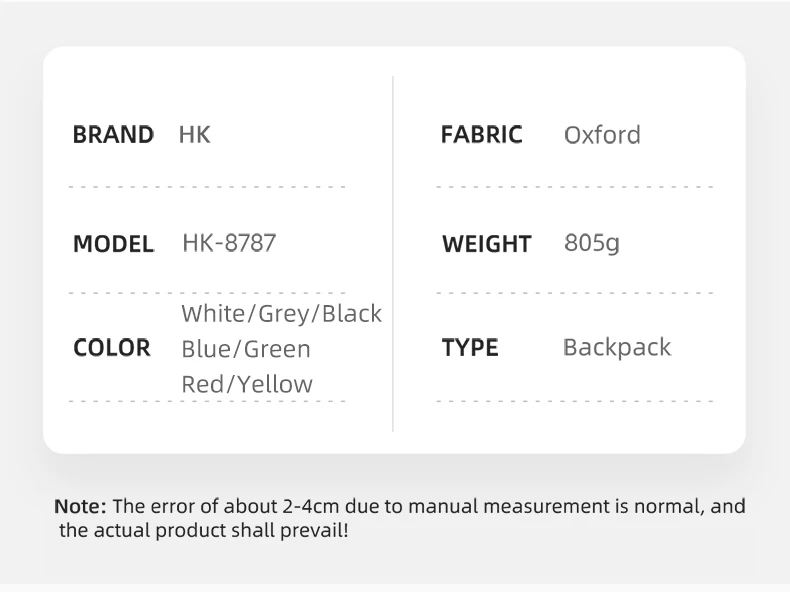The height and width of the screenshot is (592, 790).
Task: Click the COLOR label
Action: [111, 348]
